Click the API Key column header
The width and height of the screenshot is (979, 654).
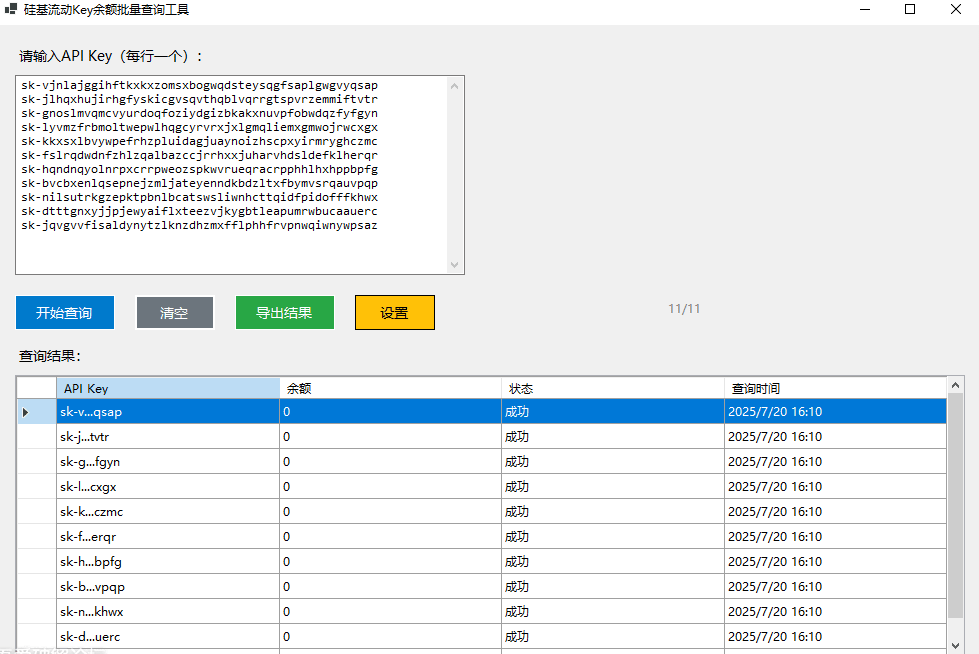[168, 388]
